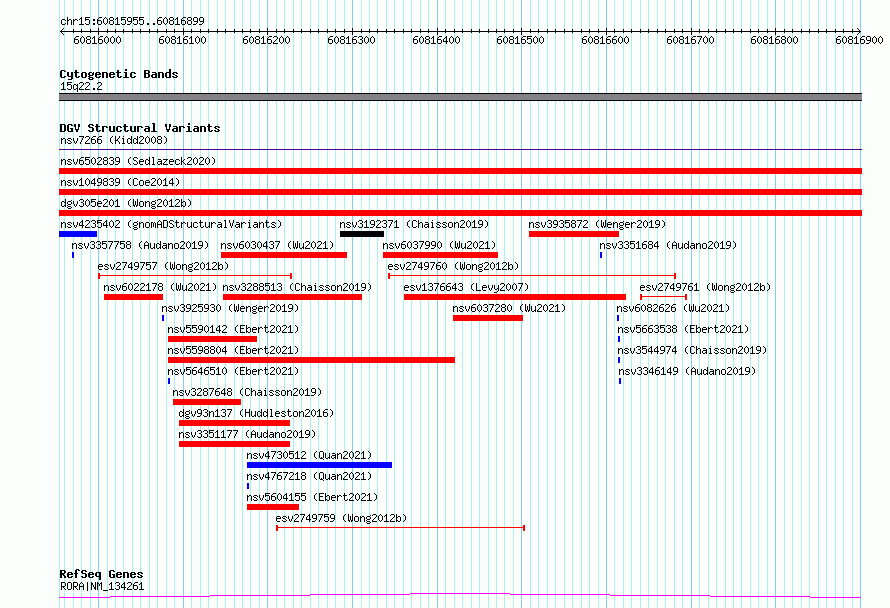This screenshot has height=608, width=890.
Task: Select the nsv6030437 (Wu2021) red bar
Action: pos(284,255)
